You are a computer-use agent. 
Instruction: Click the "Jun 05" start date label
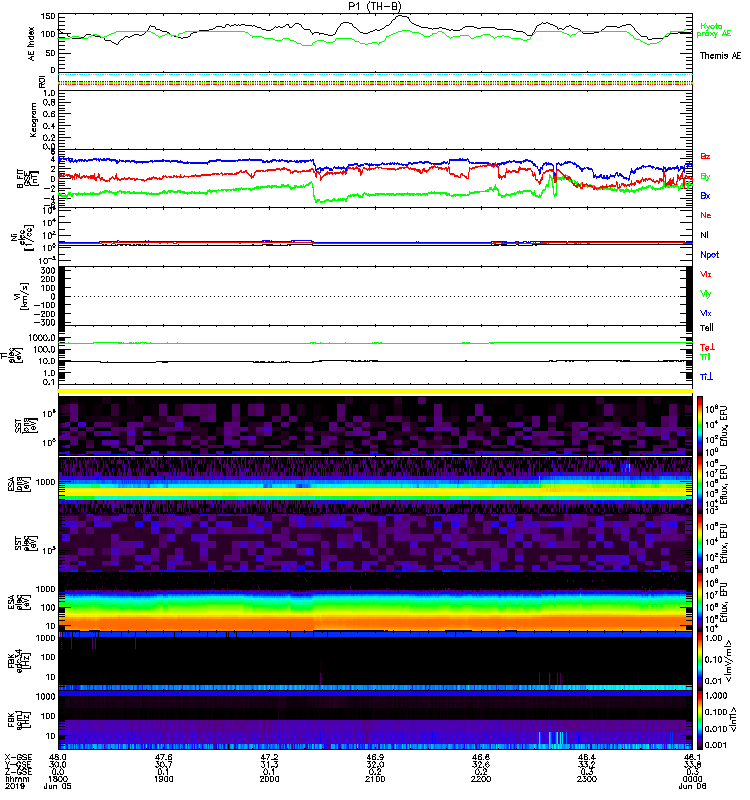pyautogui.click(x=58, y=786)
